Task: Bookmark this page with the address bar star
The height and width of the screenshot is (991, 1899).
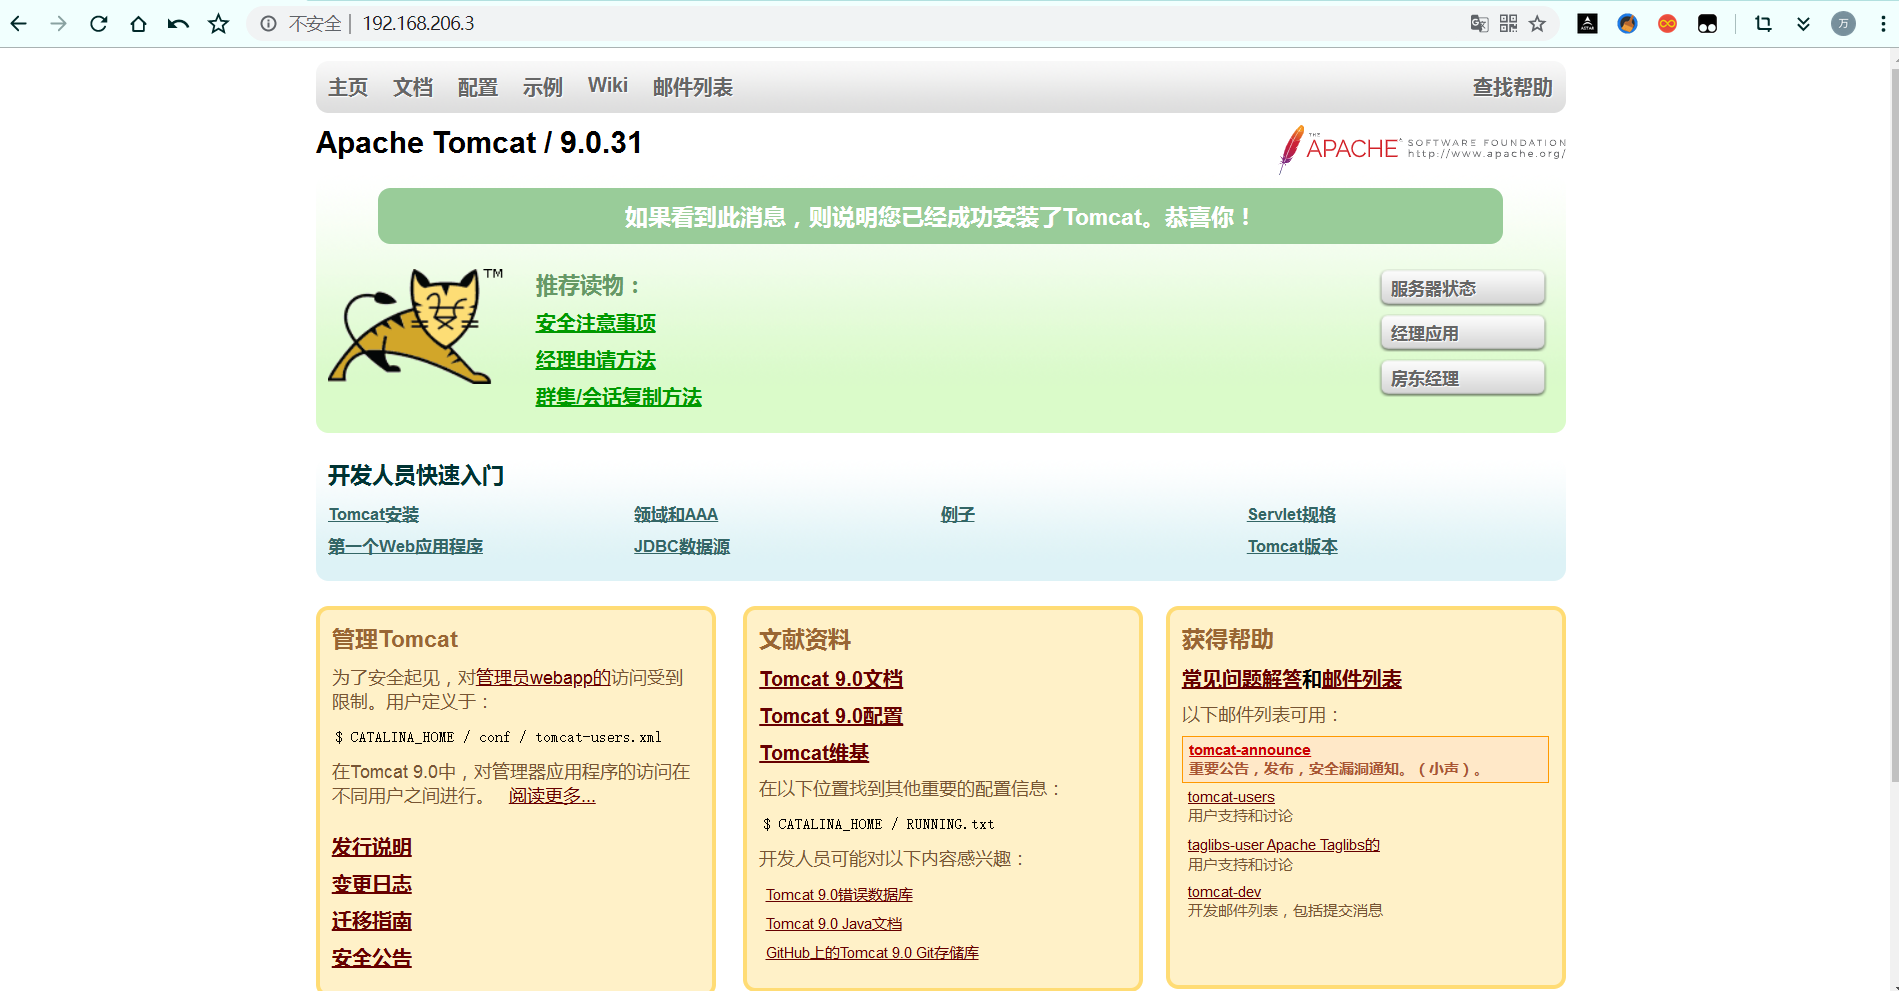Action: click(x=1538, y=24)
